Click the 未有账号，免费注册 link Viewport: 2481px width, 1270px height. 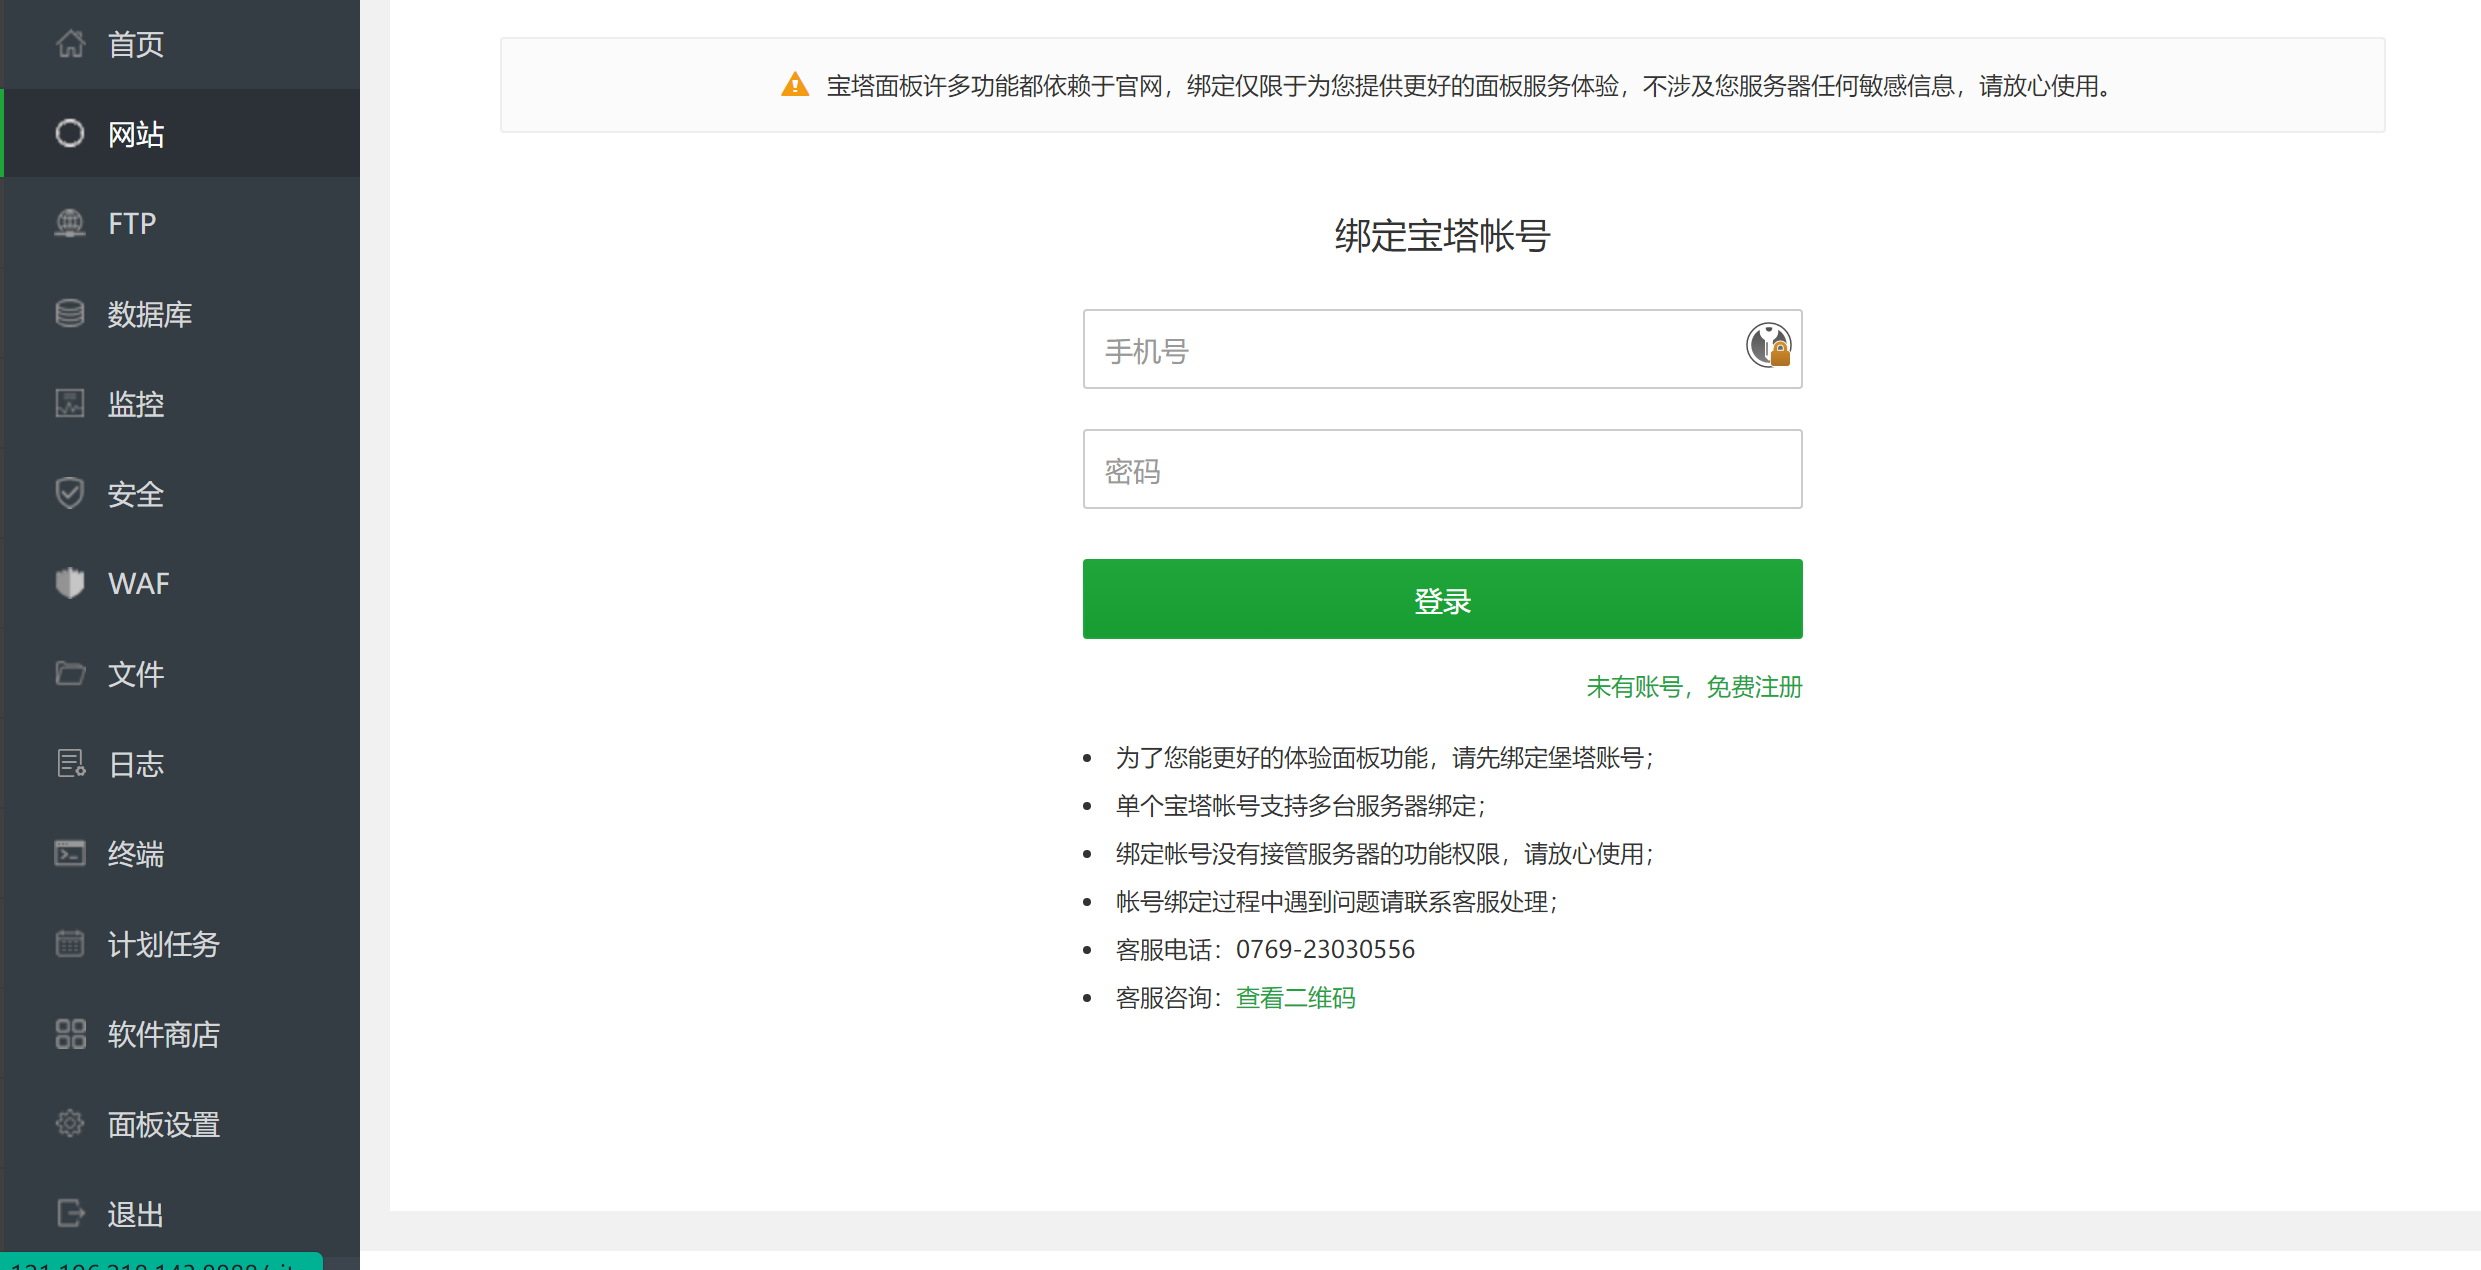point(1694,687)
